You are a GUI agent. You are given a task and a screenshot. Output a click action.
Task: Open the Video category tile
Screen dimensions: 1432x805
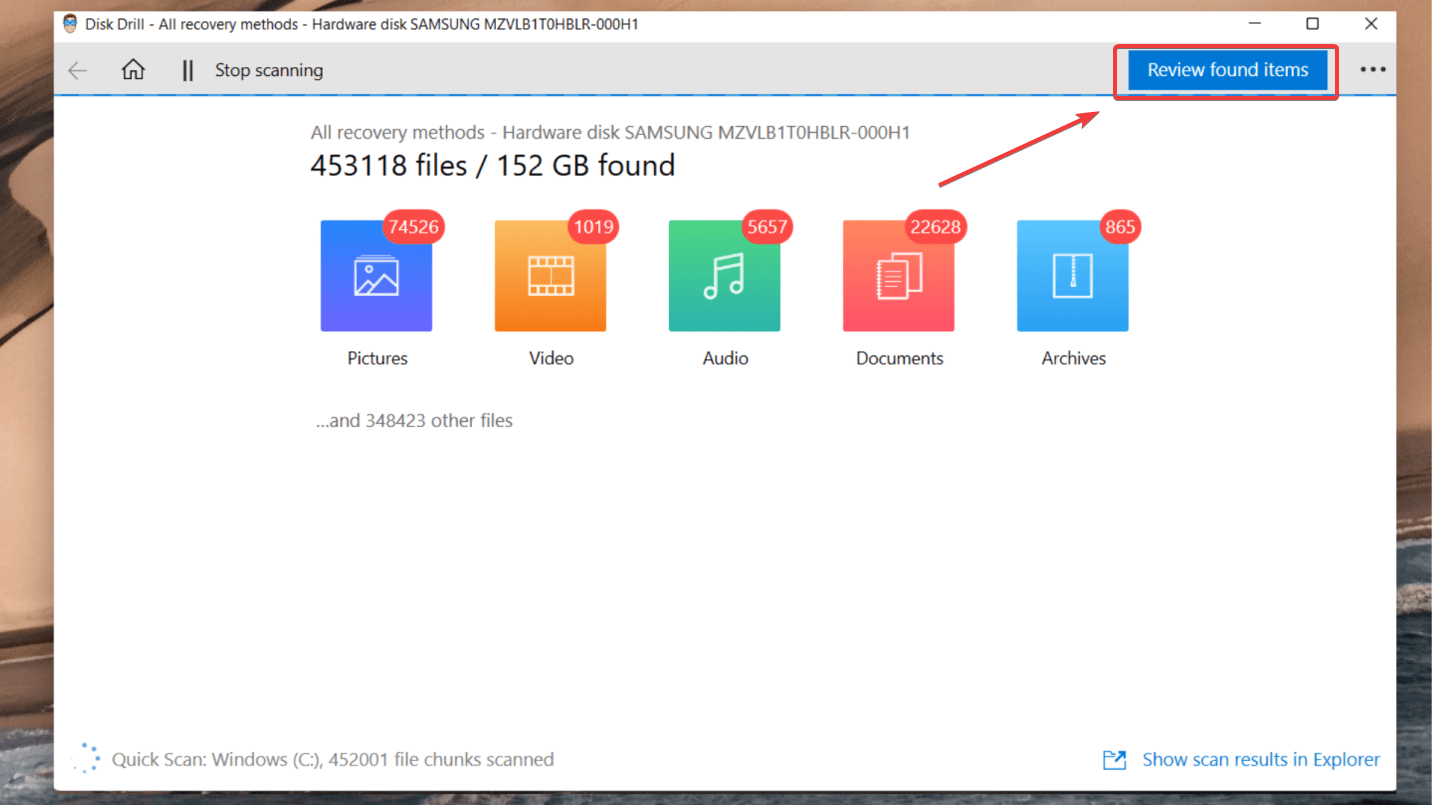(550, 276)
